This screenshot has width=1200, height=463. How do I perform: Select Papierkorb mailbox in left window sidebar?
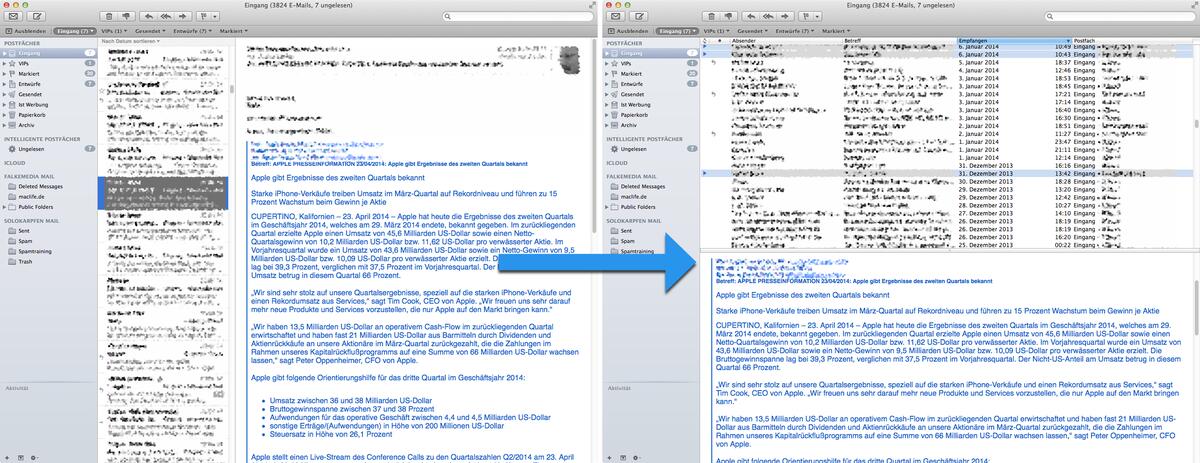coord(49,114)
